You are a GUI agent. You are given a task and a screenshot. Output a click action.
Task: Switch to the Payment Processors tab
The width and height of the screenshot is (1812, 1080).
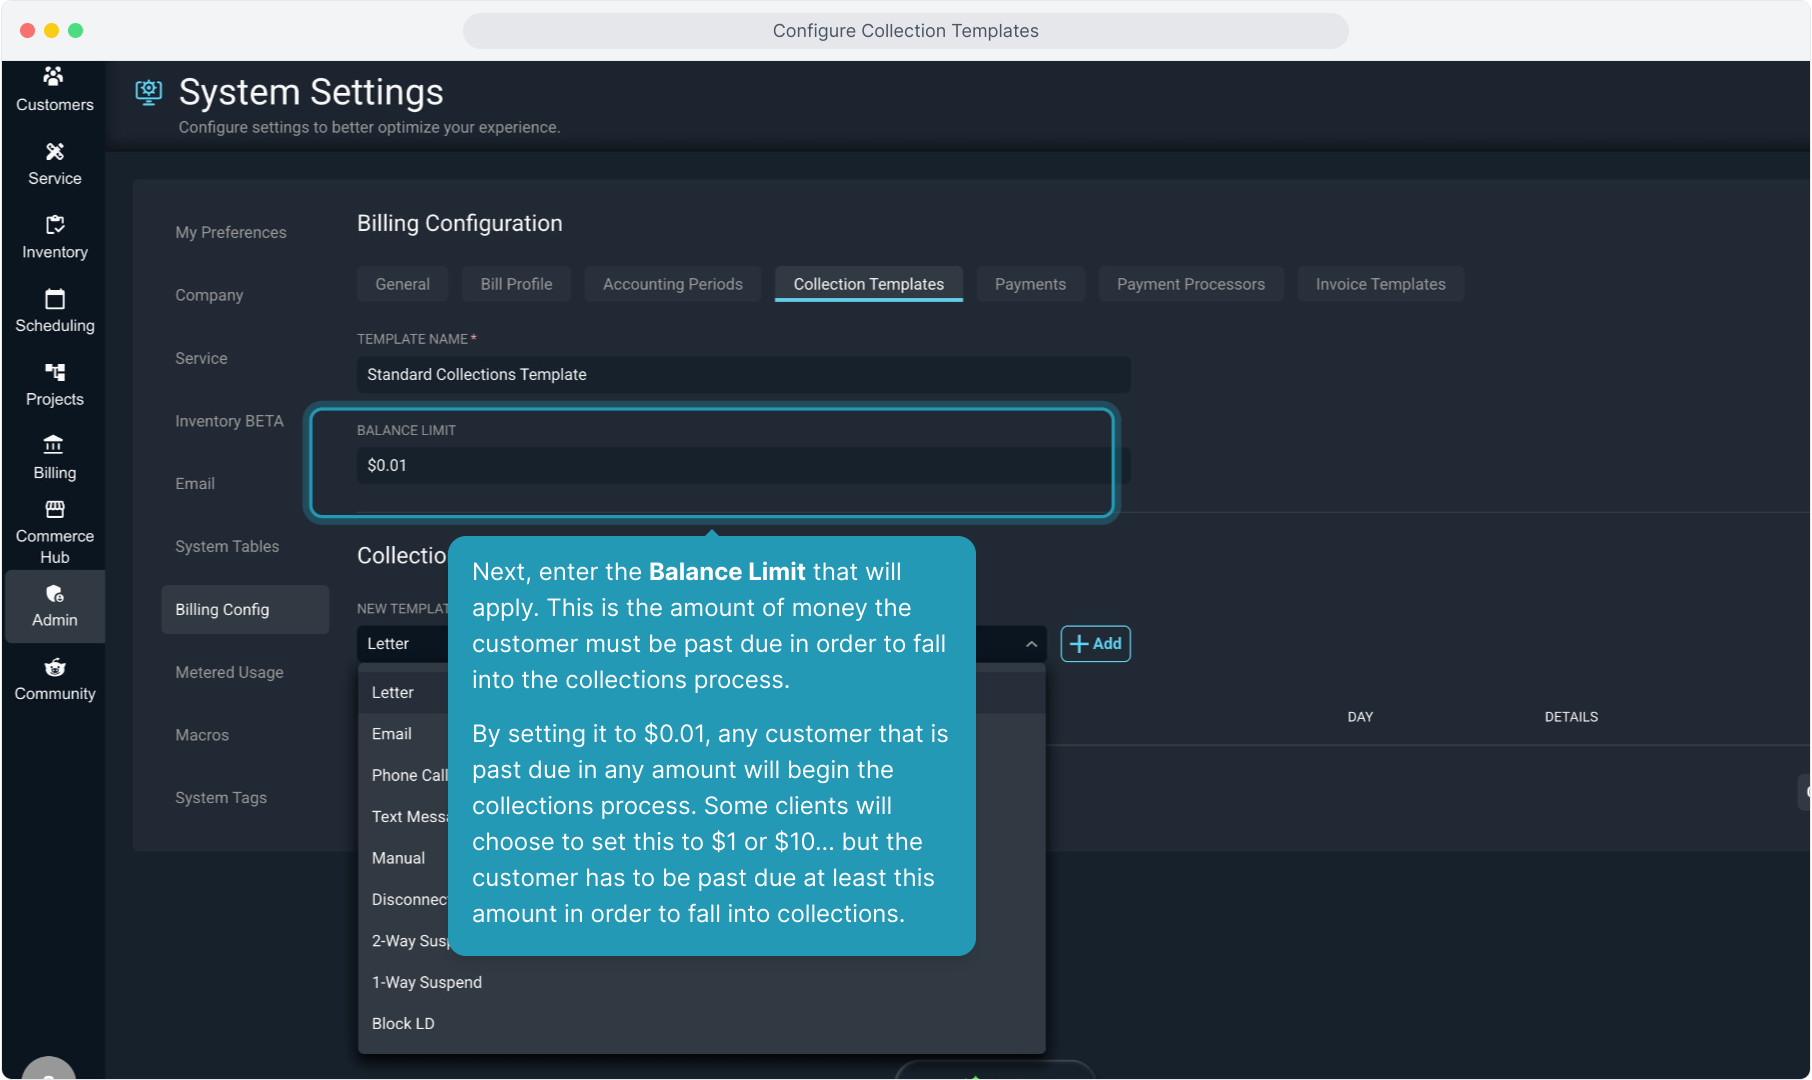click(x=1190, y=284)
